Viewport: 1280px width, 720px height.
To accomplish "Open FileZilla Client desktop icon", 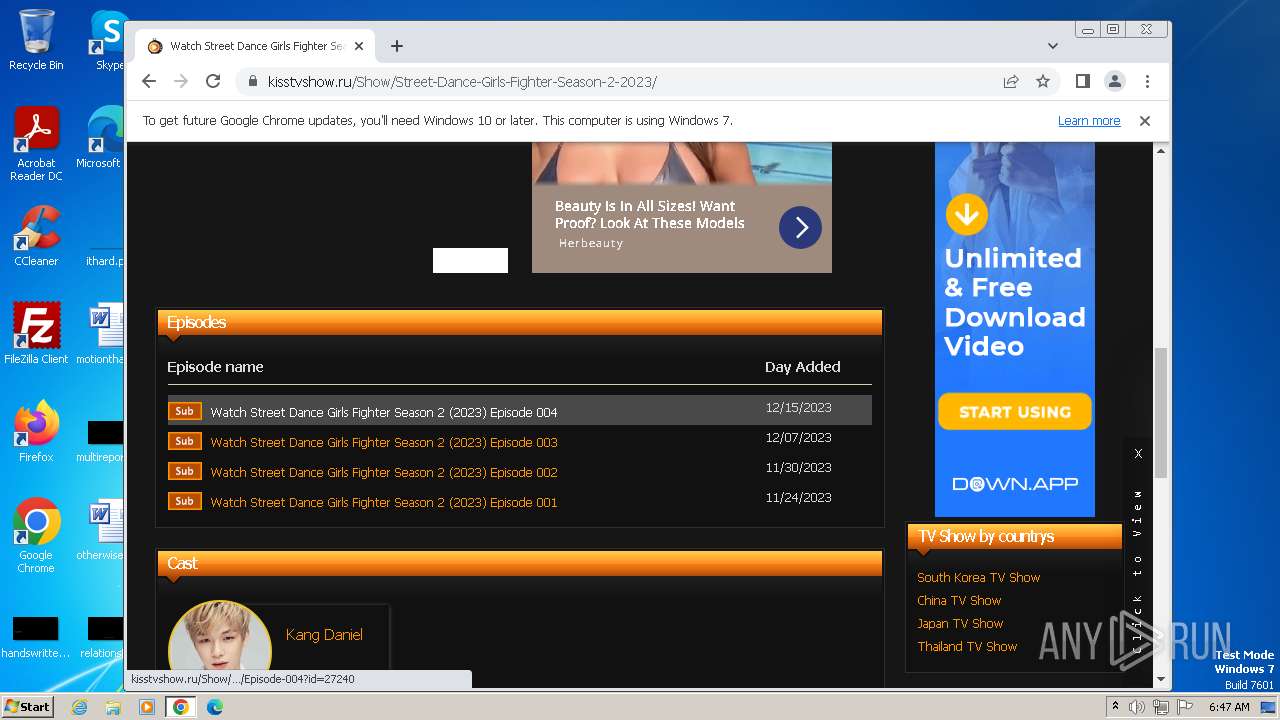I will click(x=36, y=333).
